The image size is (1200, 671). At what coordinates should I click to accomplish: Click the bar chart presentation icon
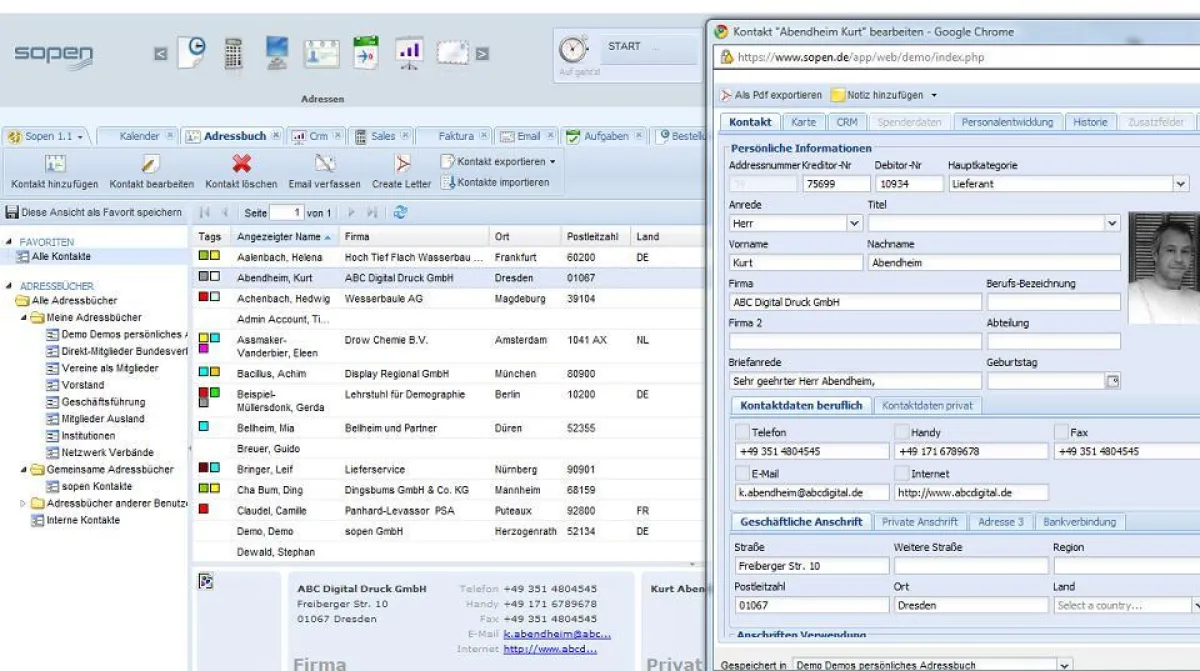pyautogui.click(x=409, y=52)
